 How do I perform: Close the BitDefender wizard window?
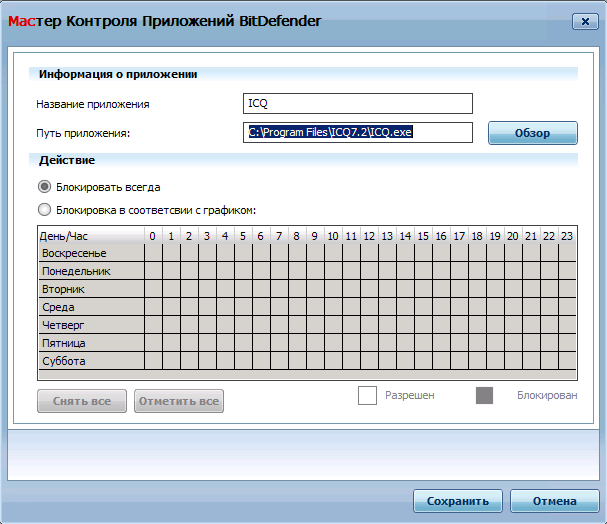coord(585,21)
